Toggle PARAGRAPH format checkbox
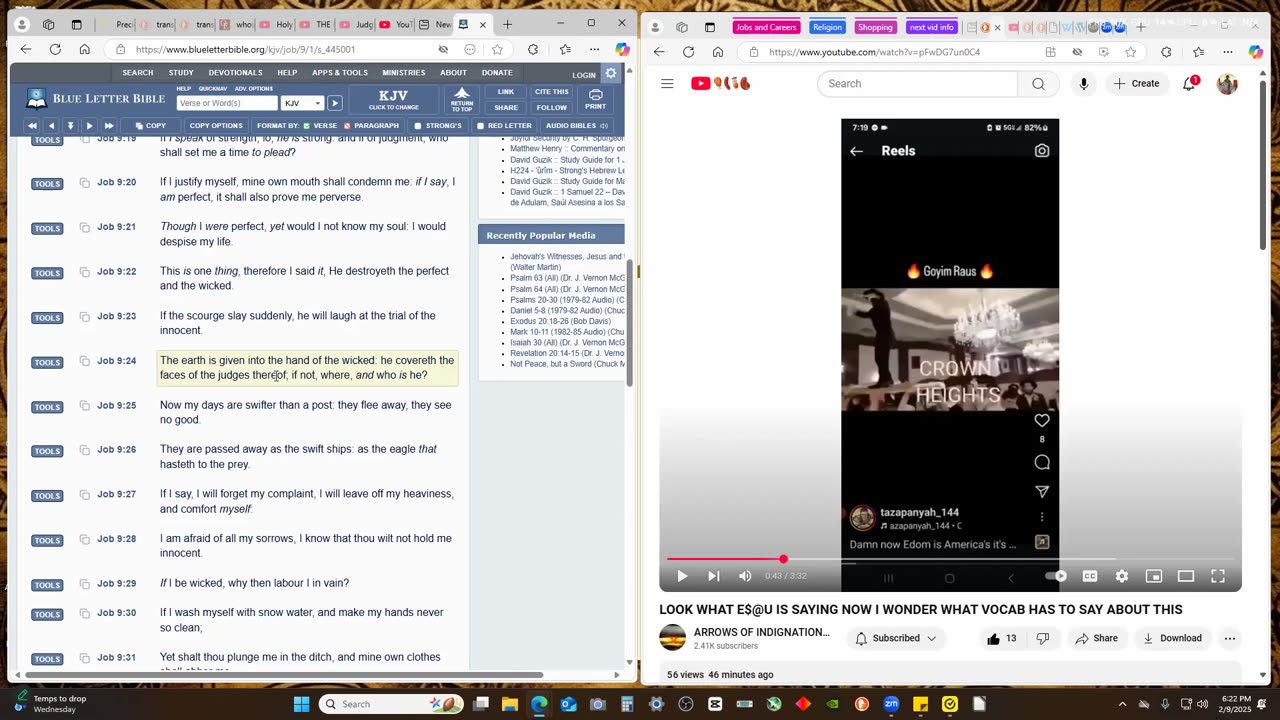The width and height of the screenshot is (1280, 720). coord(346,126)
